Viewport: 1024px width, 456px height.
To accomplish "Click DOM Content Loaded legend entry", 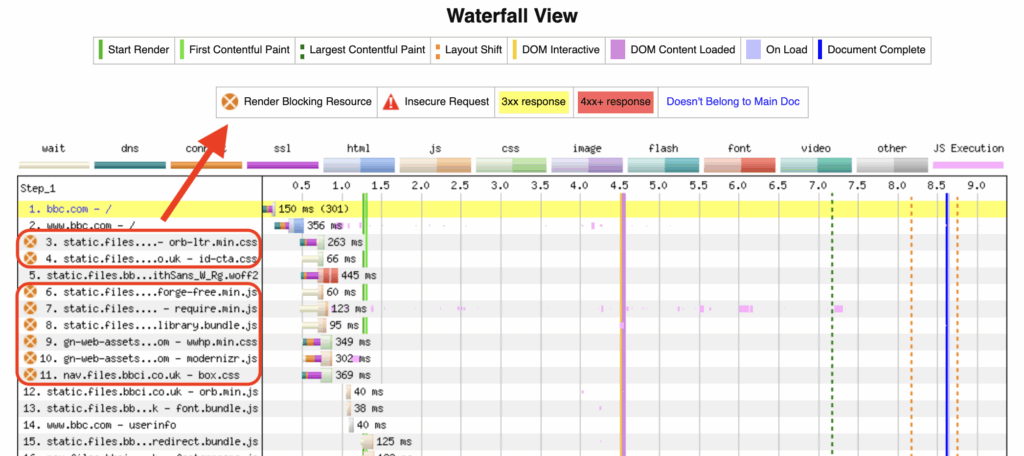I will 673,50.
